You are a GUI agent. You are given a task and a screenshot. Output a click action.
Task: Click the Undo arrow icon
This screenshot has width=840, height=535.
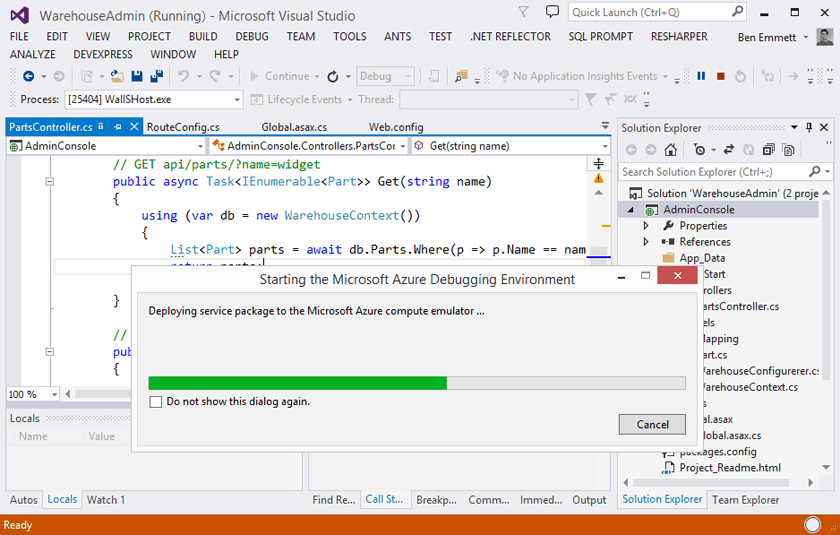click(x=183, y=76)
